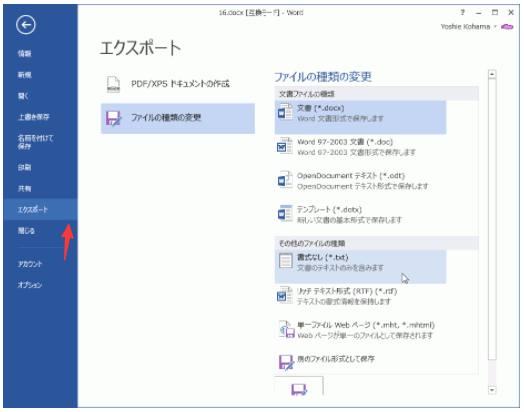This screenshot has height=412, width=524.
Task: Click the PDF/XPS document icon
Action: tap(113, 84)
